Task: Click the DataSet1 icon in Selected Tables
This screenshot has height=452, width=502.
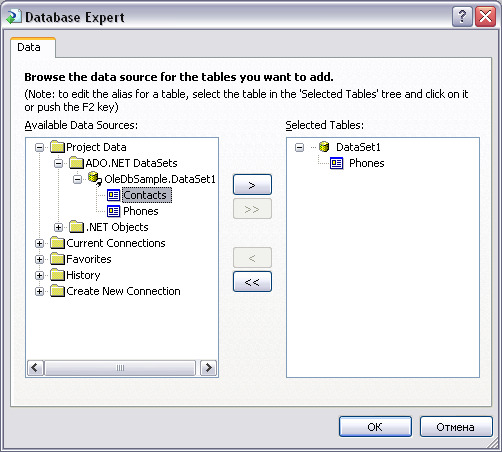Action: point(324,147)
